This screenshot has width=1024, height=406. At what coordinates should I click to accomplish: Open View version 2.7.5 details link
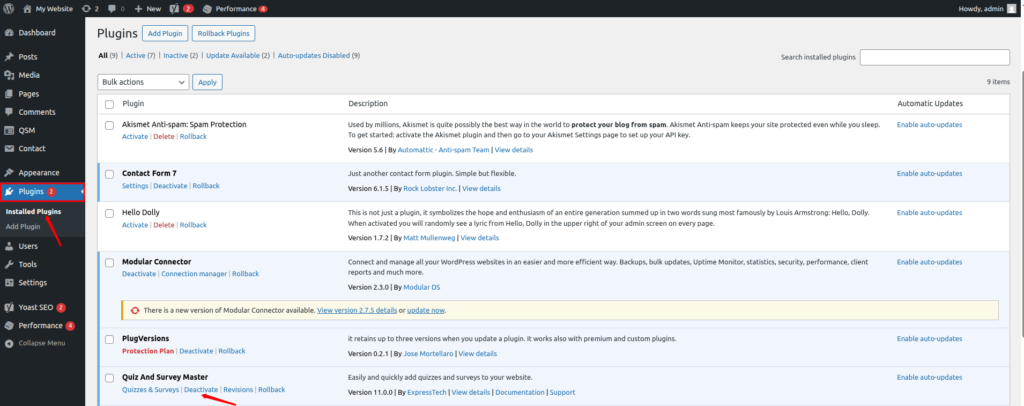click(x=357, y=311)
